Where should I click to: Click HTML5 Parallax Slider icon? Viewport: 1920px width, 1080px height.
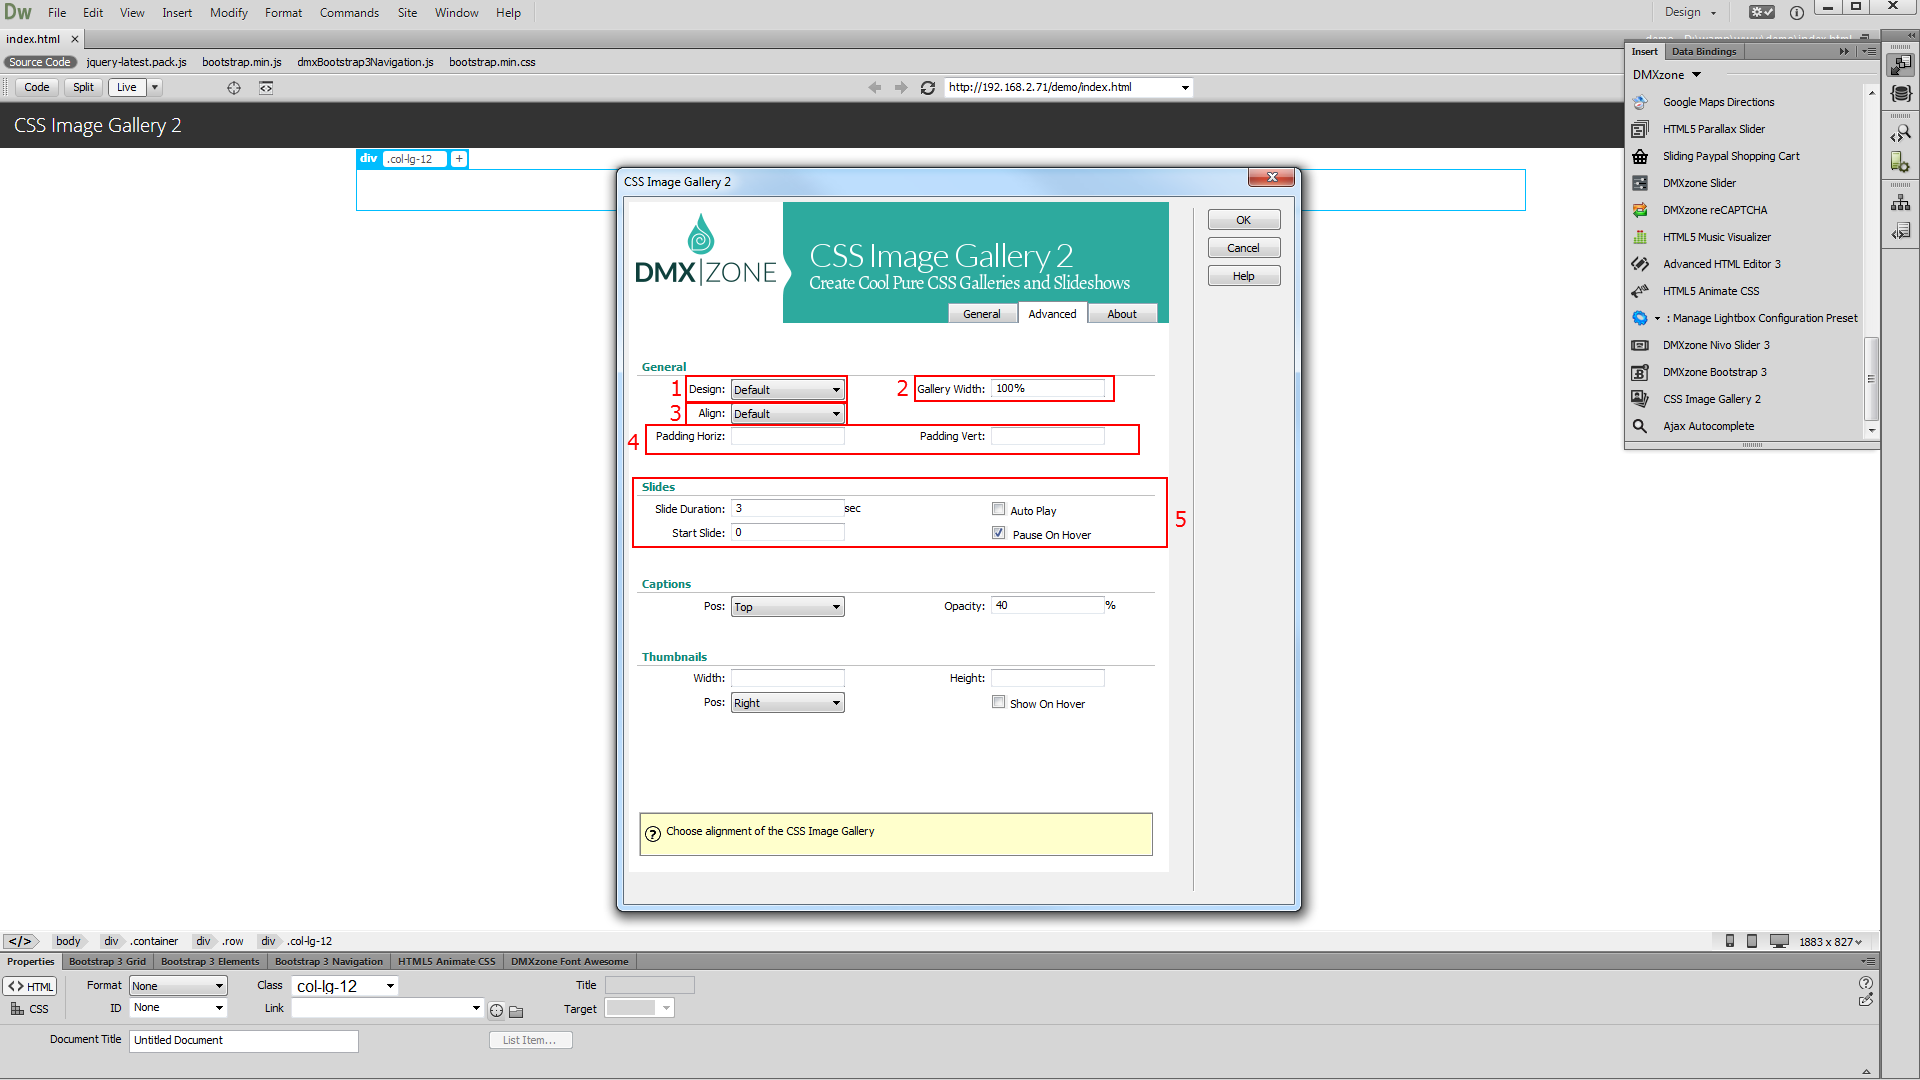[1640, 129]
